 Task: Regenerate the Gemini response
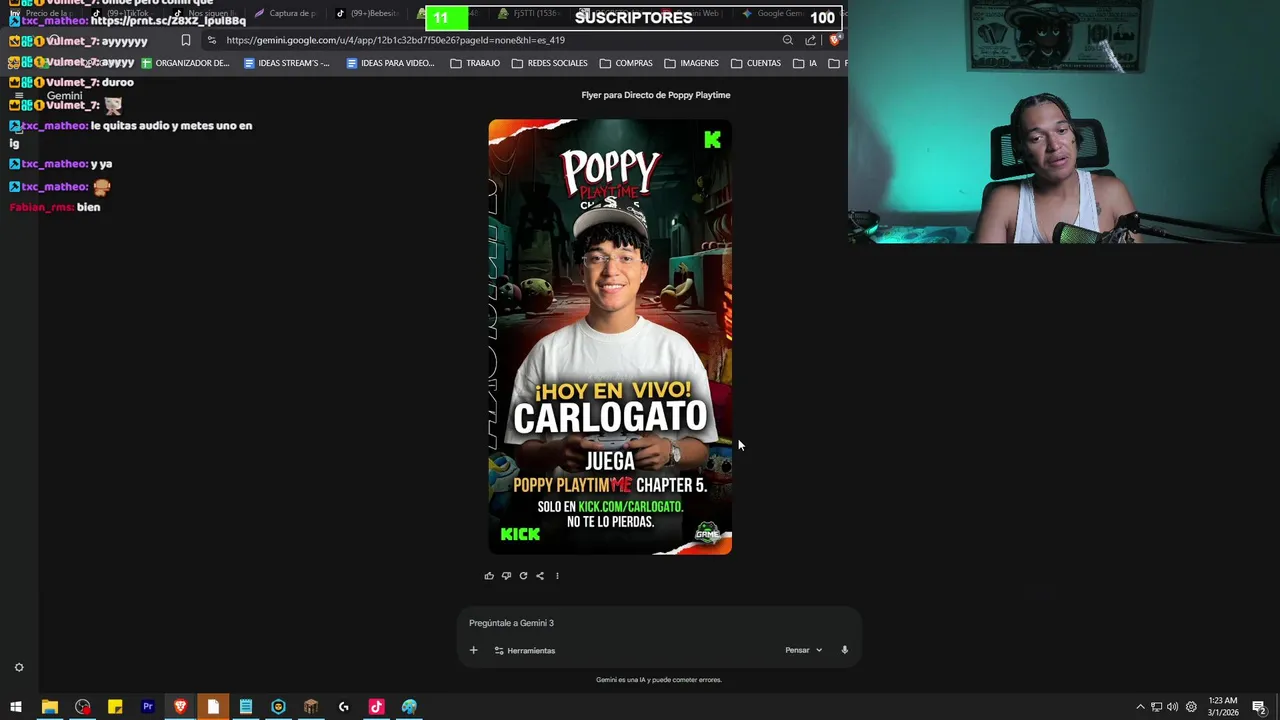[x=523, y=576]
